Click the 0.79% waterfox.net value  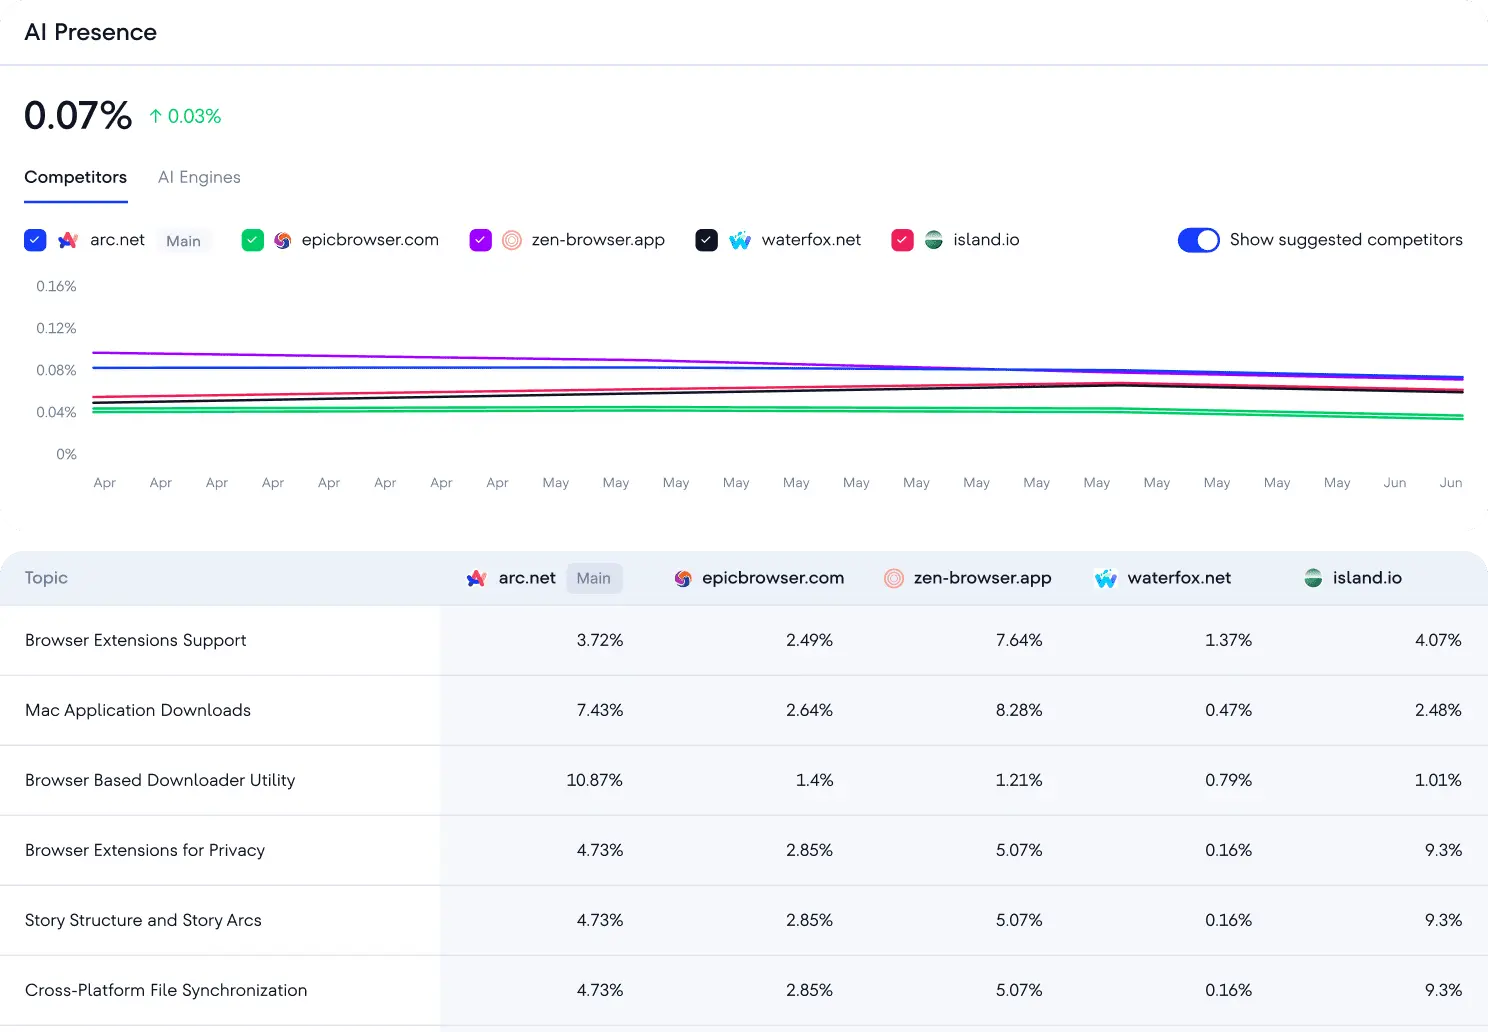[1229, 780]
